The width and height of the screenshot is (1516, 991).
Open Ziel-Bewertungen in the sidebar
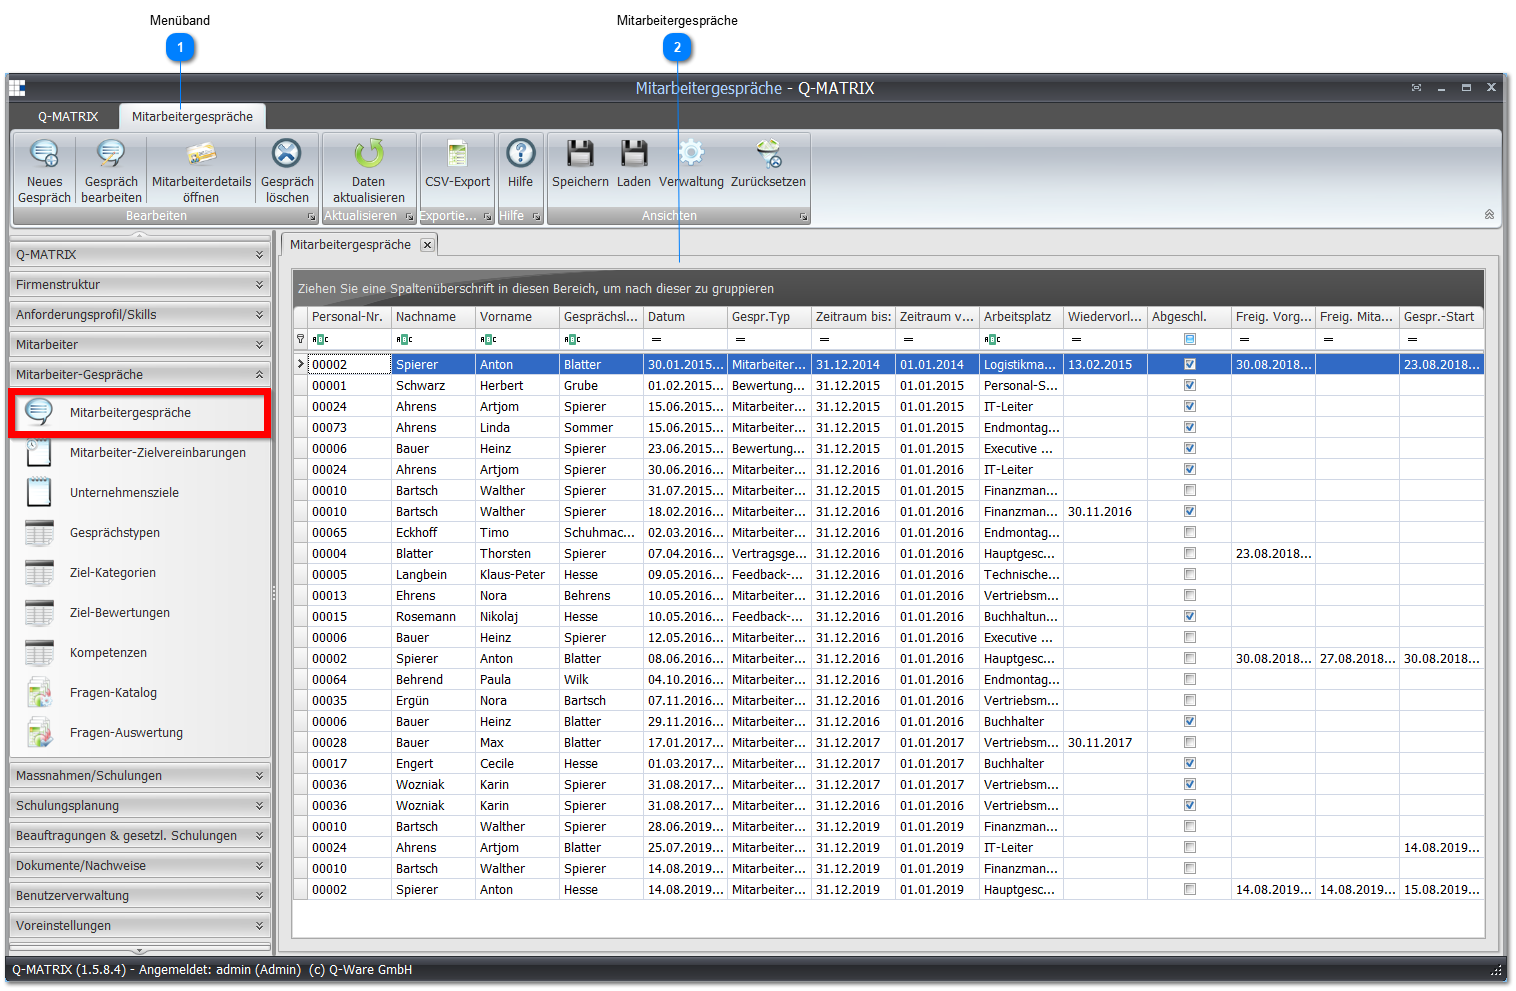tap(139, 613)
